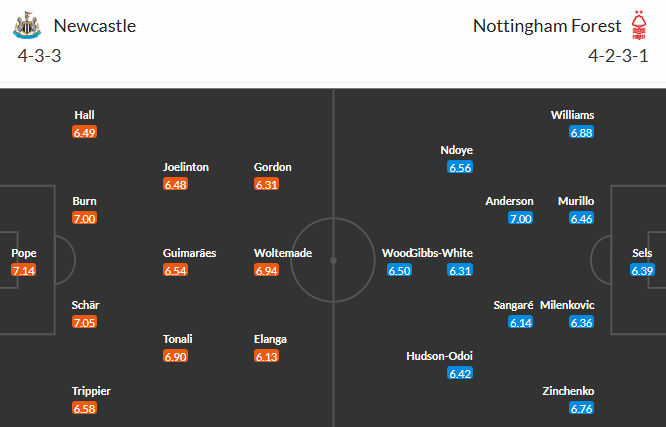
Task: Click Ndoye's 6.56 rating badge
Action: (460, 168)
